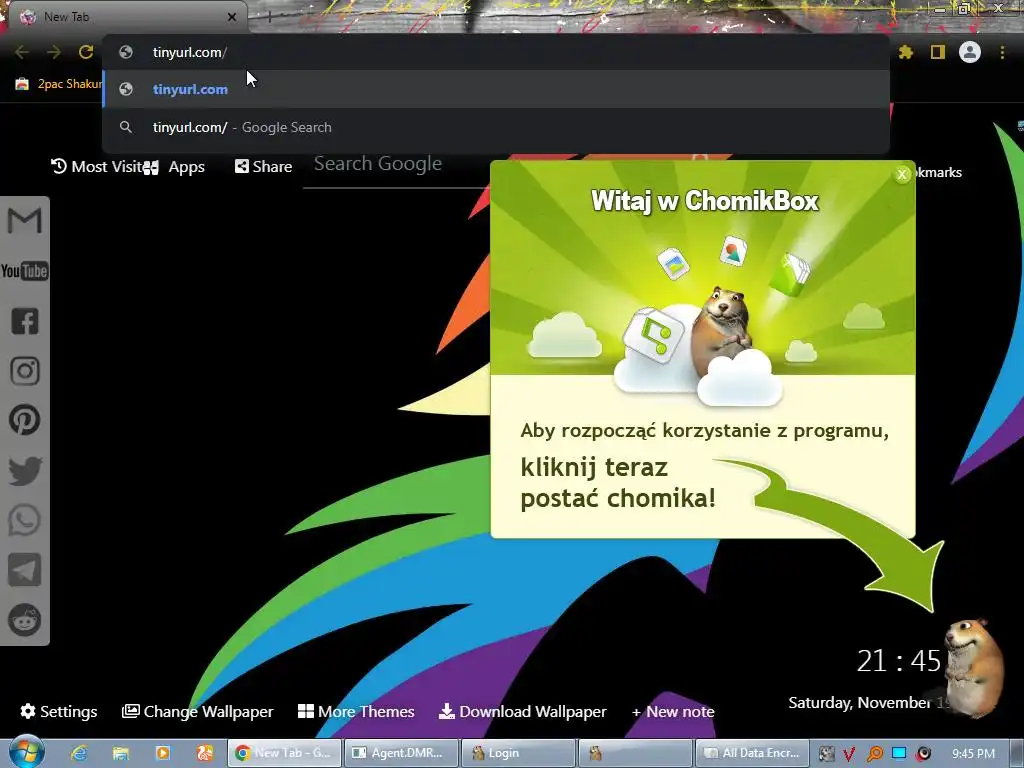Open Chrome three-dot menu
This screenshot has height=768, width=1024.
(x=1002, y=52)
